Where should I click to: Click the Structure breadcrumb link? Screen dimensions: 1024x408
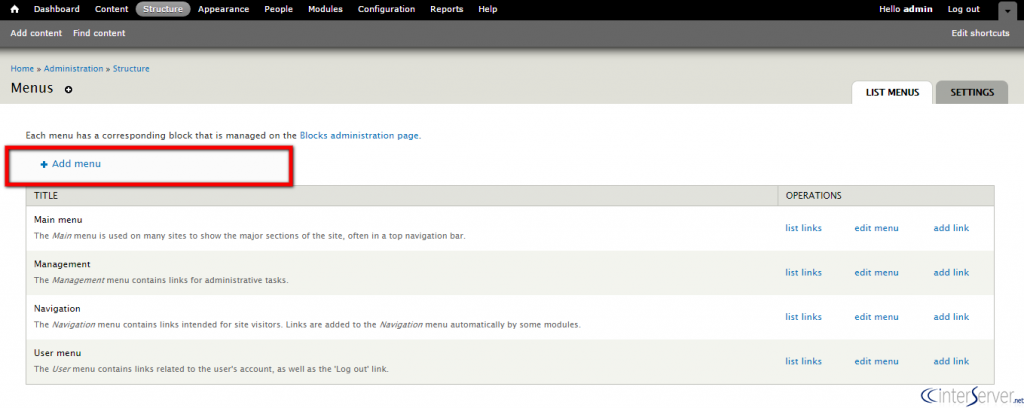[131, 69]
